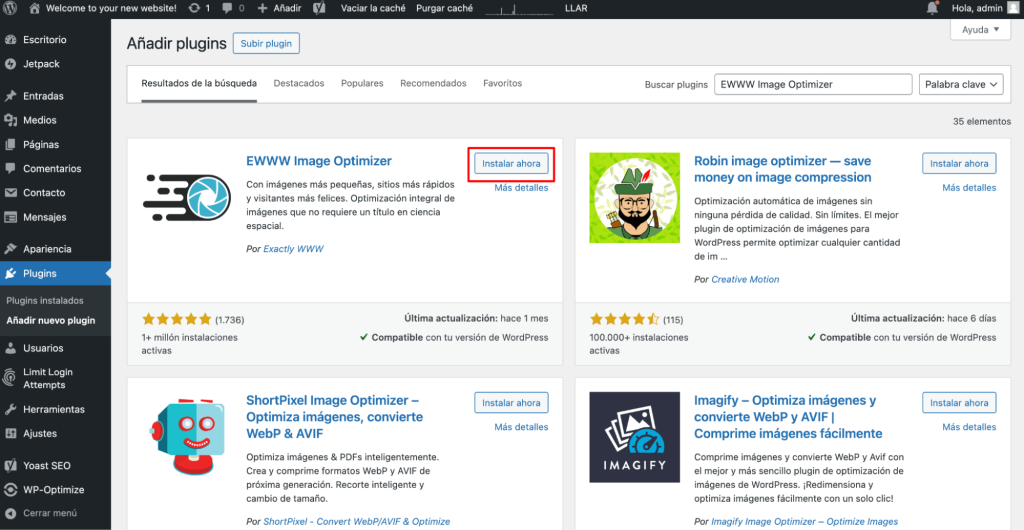Click the Plugins plug icon in sidebar
Screen dimensions: 1024x530
(10, 273)
